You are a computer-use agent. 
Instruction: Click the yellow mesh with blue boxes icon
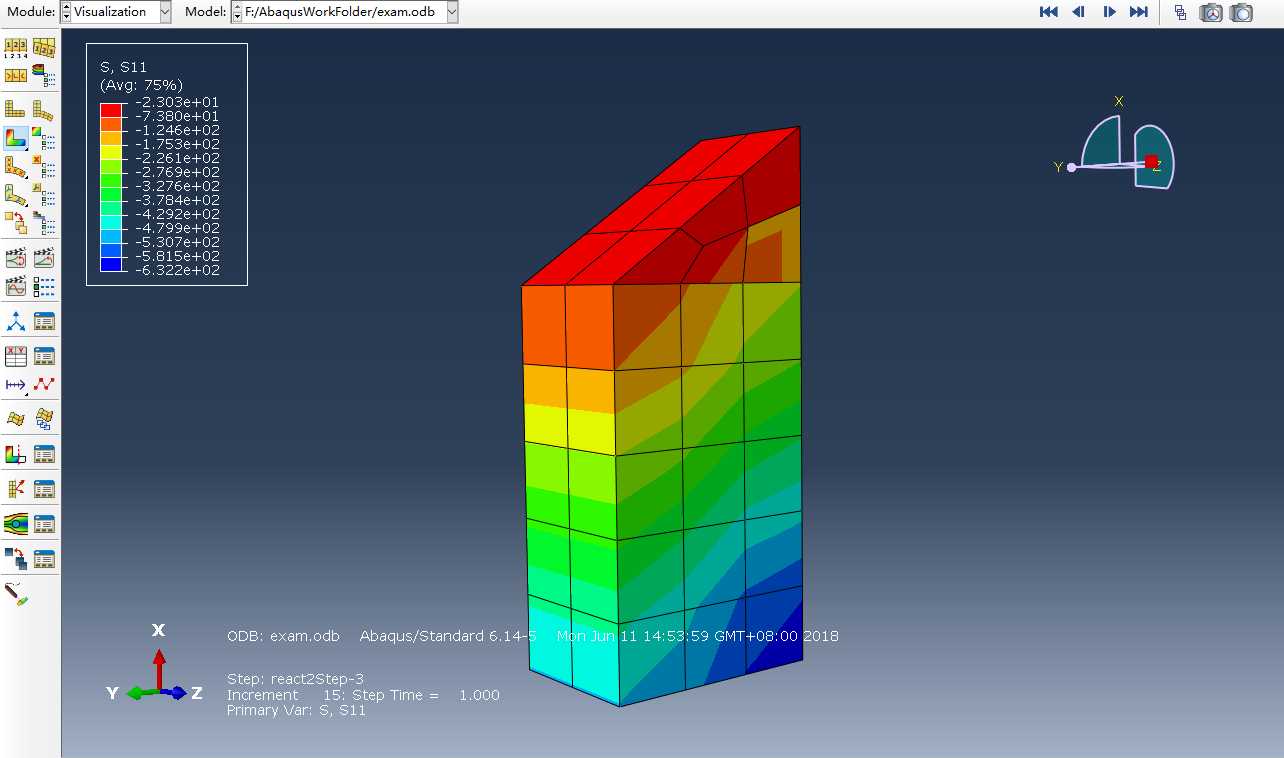(44, 418)
